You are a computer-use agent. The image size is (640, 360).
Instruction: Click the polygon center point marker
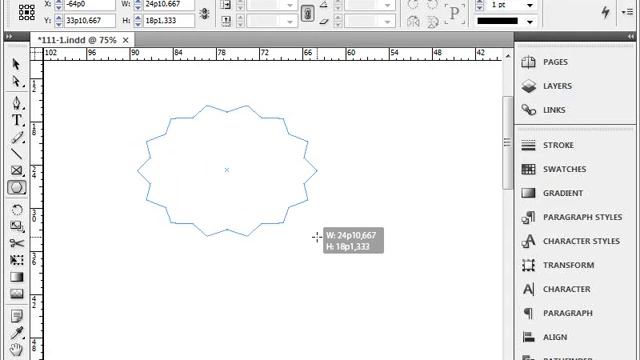click(x=227, y=170)
